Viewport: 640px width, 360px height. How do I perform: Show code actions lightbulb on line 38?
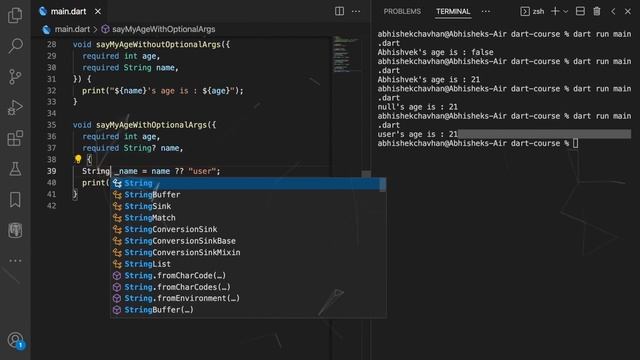click(x=78, y=159)
